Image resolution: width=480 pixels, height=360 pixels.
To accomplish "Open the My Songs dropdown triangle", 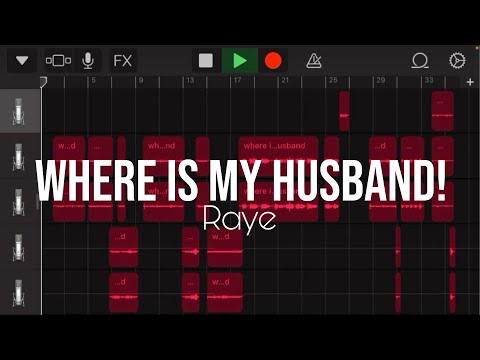I will 22,61.
